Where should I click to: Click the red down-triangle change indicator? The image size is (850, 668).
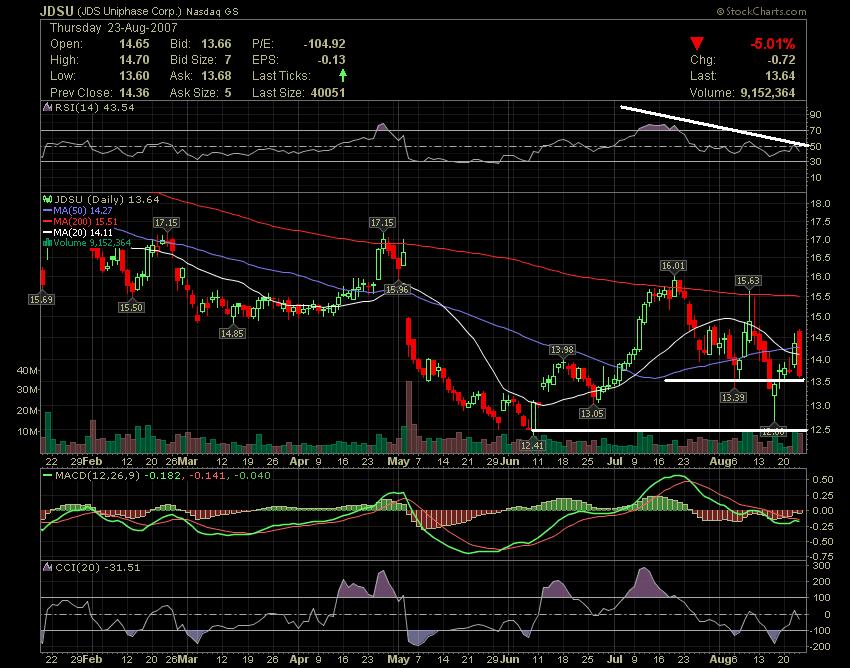click(697, 44)
